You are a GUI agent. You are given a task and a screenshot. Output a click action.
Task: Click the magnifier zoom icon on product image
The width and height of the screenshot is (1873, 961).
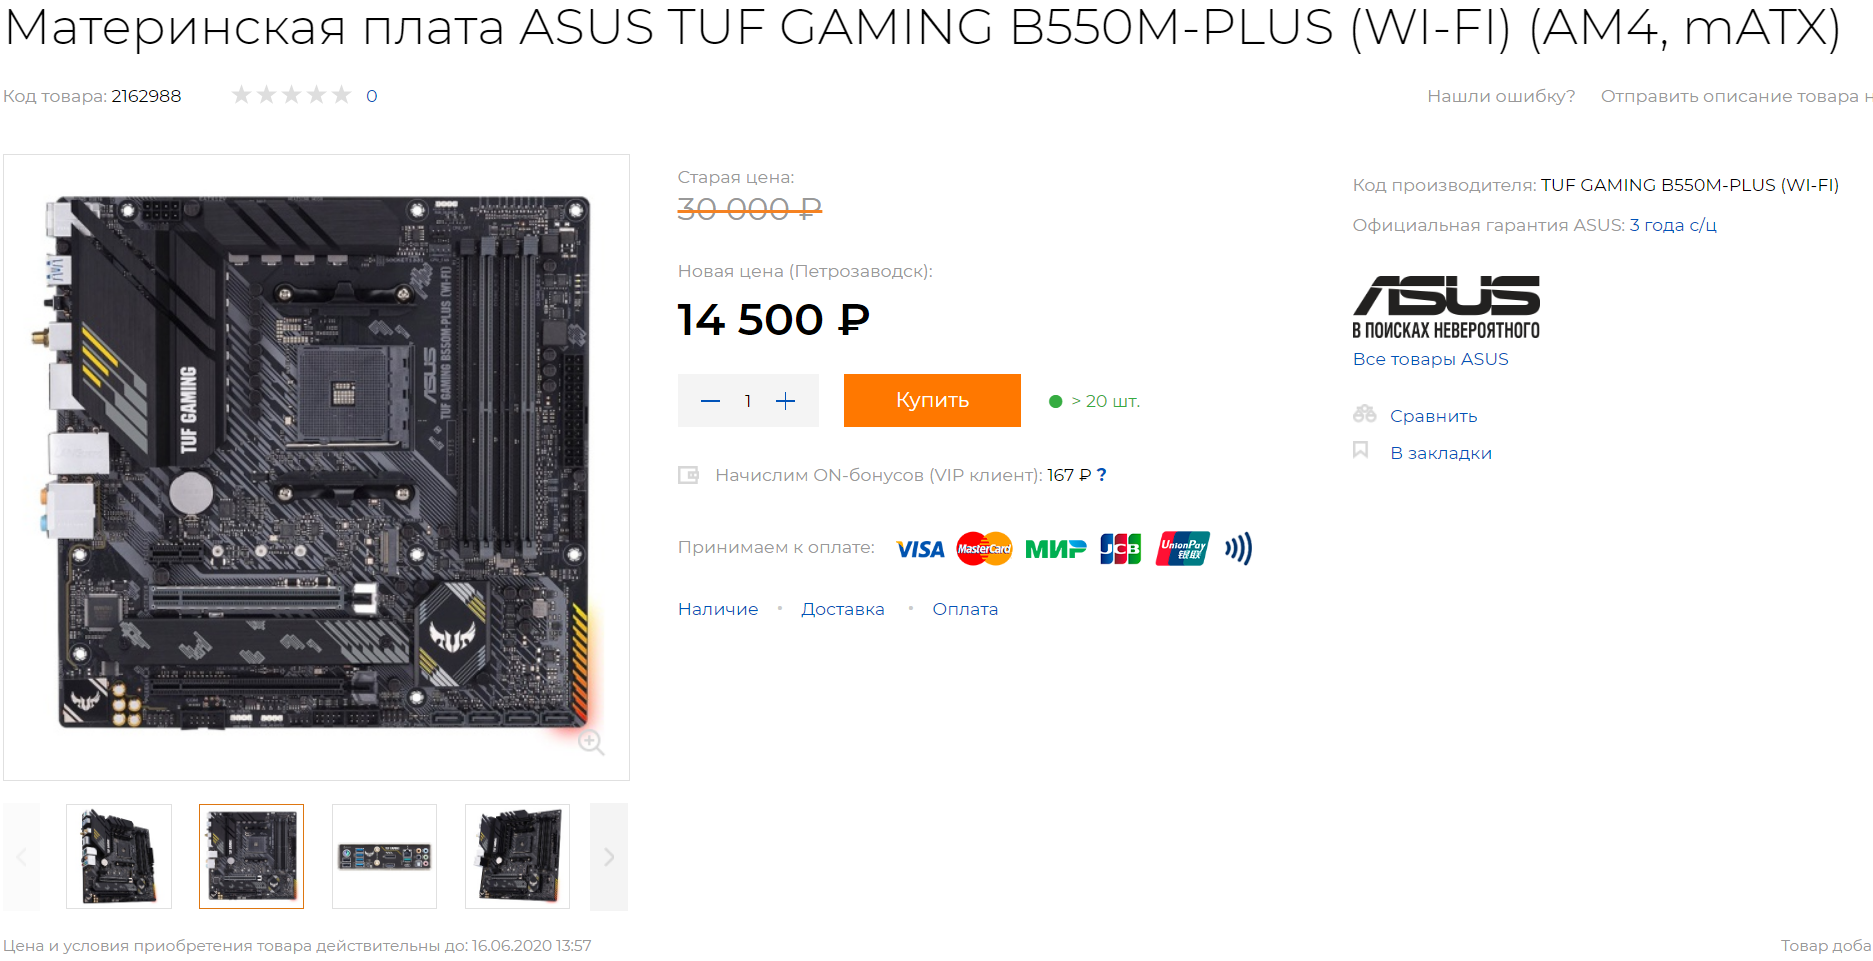point(591,742)
